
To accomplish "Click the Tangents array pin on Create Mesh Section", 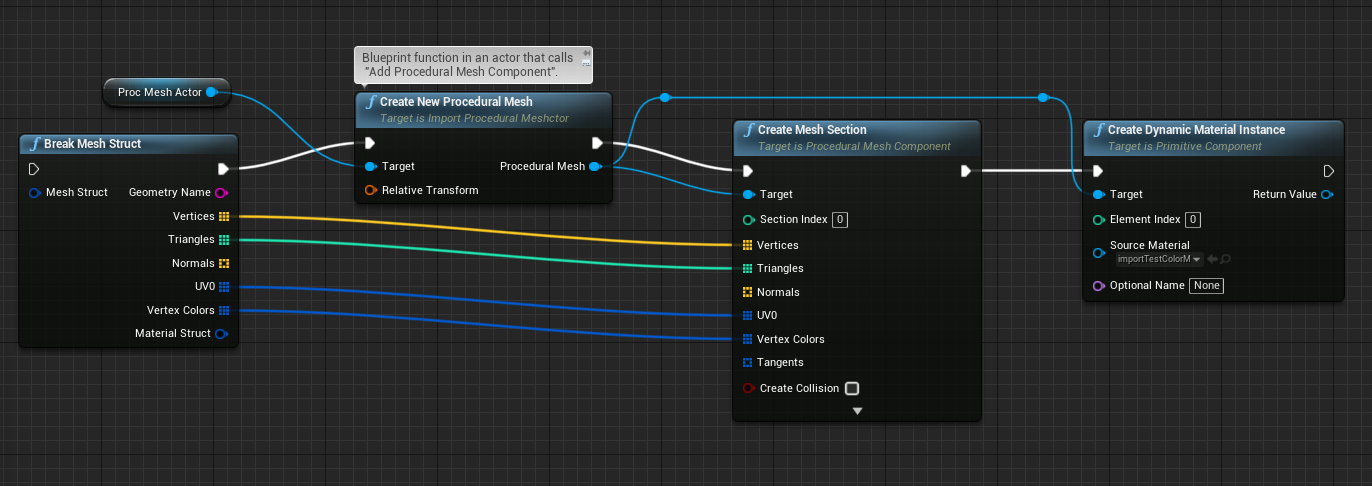I will point(747,362).
